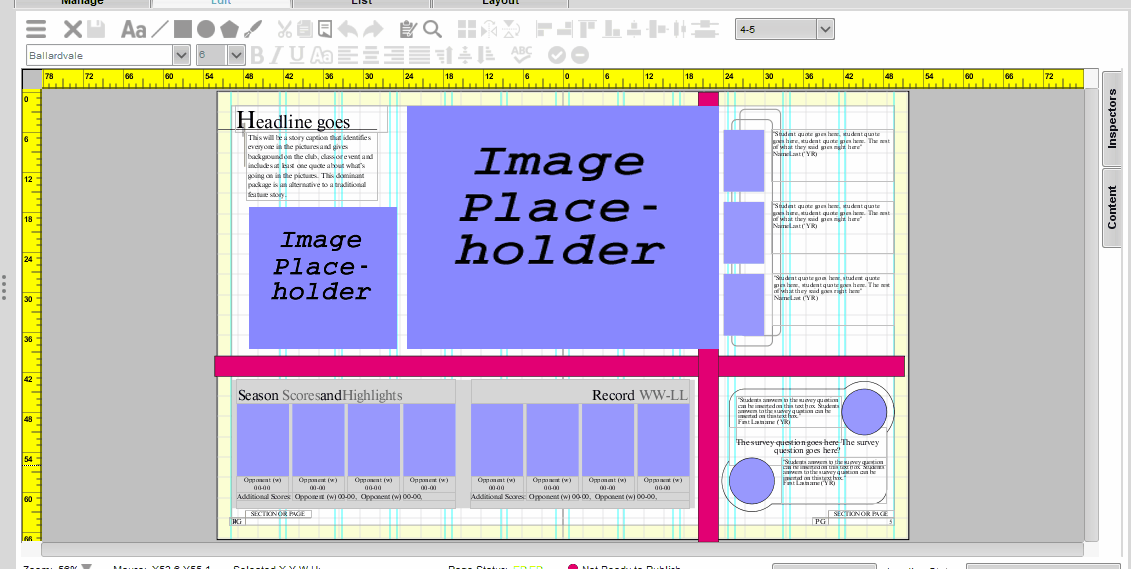Select the eyedropper brush tool
This screenshot has height=569, width=1131.
[x=252, y=30]
